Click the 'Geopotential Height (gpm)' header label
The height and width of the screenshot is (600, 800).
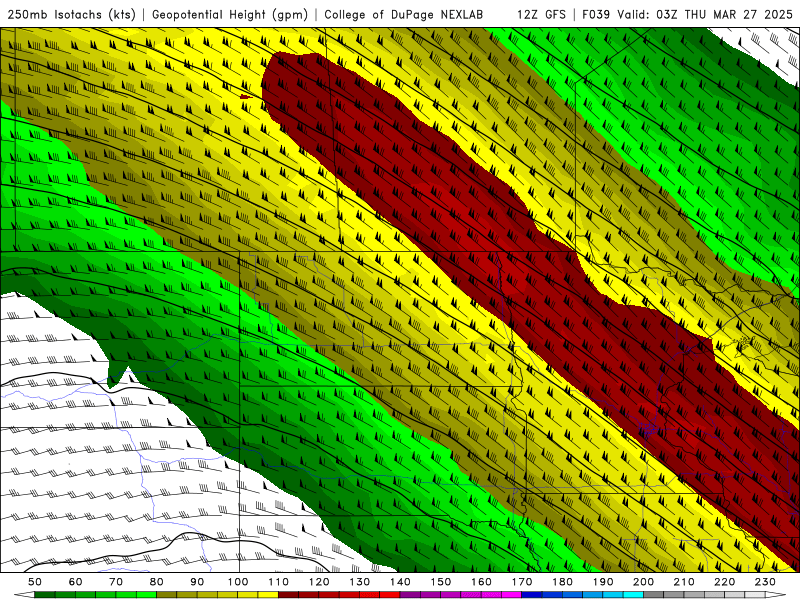tap(230, 15)
